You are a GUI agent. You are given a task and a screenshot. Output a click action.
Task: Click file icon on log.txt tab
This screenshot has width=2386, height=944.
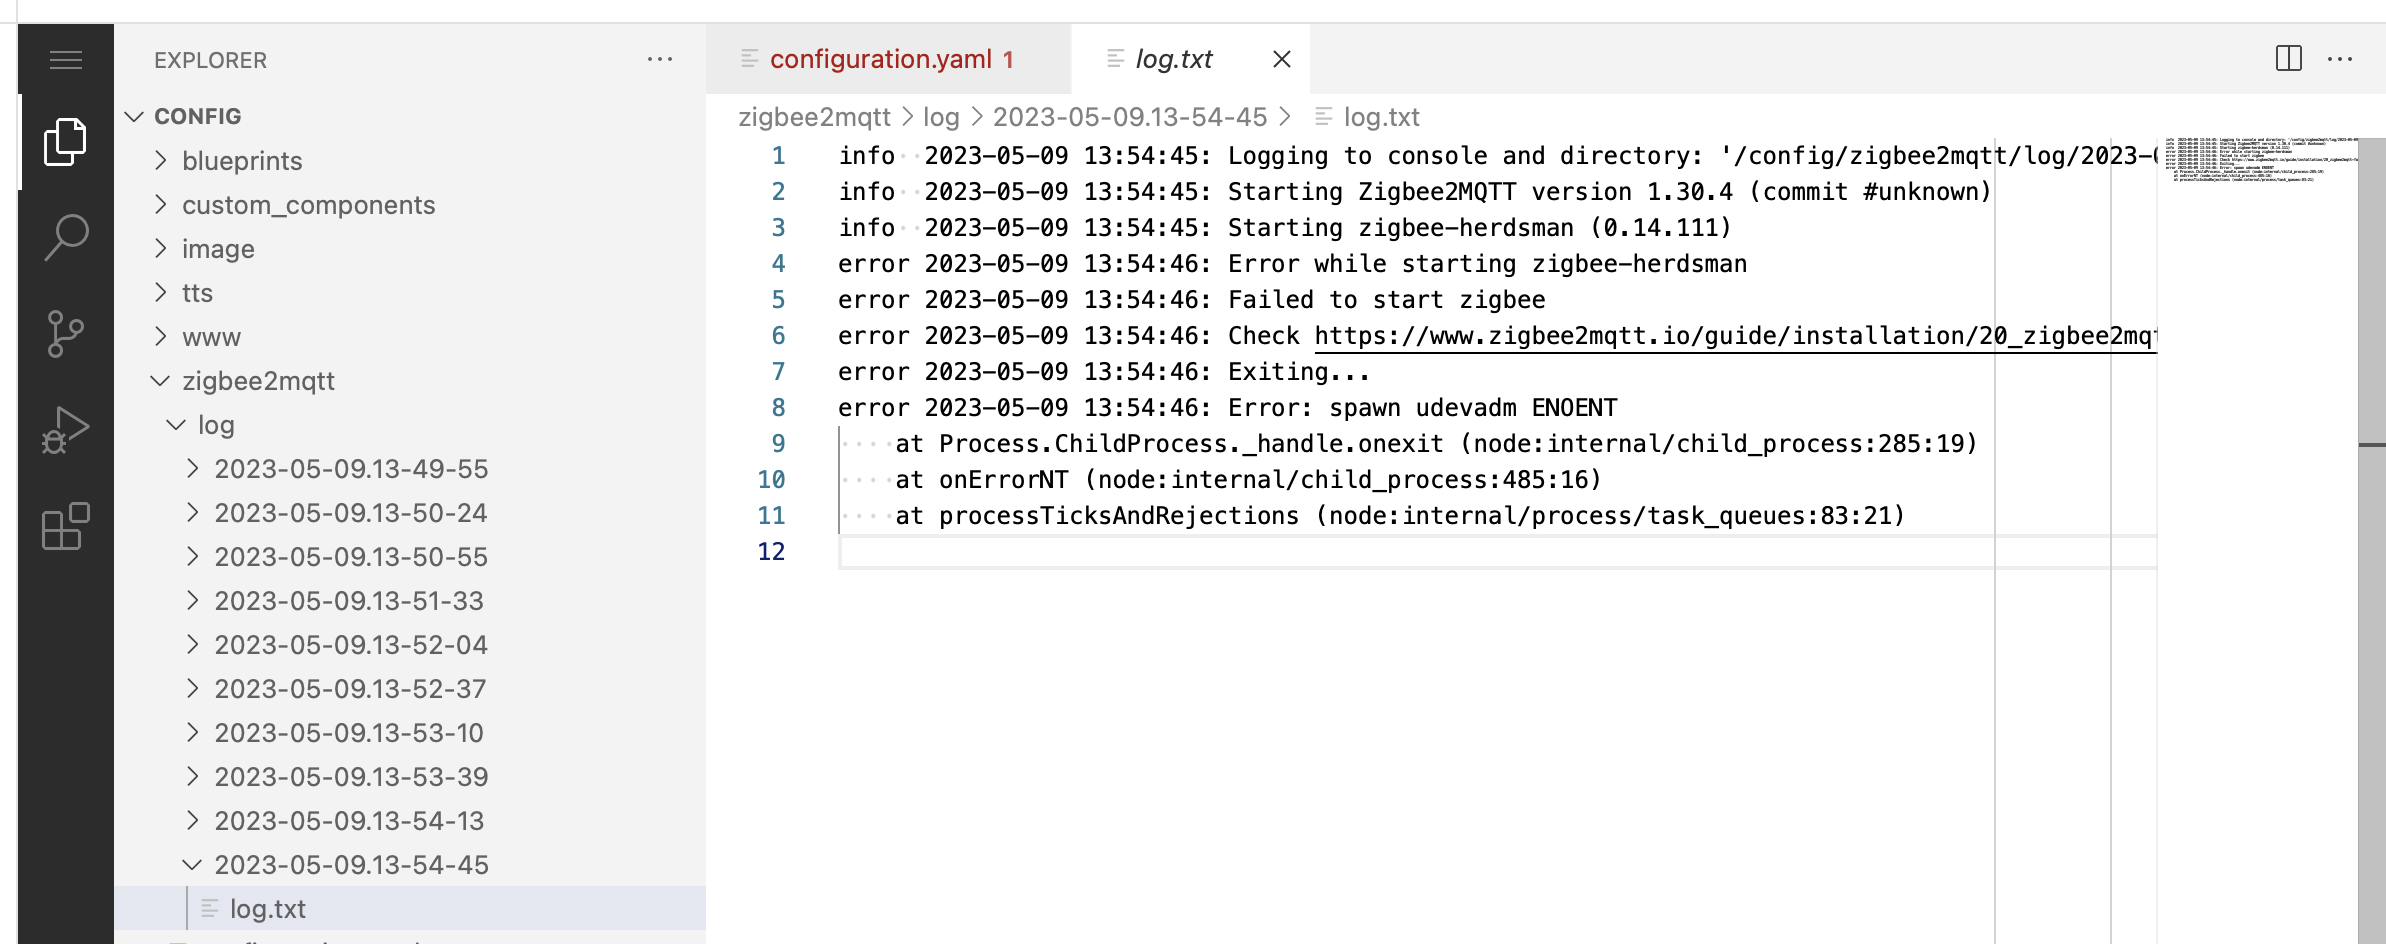(x=1116, y=59)
